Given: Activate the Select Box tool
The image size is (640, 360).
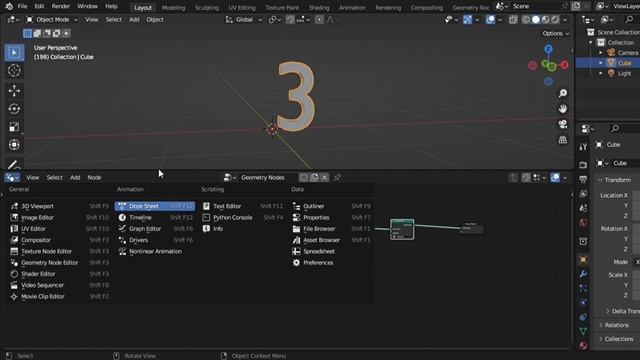Looking at the screenshot, I should coord(14,52).
